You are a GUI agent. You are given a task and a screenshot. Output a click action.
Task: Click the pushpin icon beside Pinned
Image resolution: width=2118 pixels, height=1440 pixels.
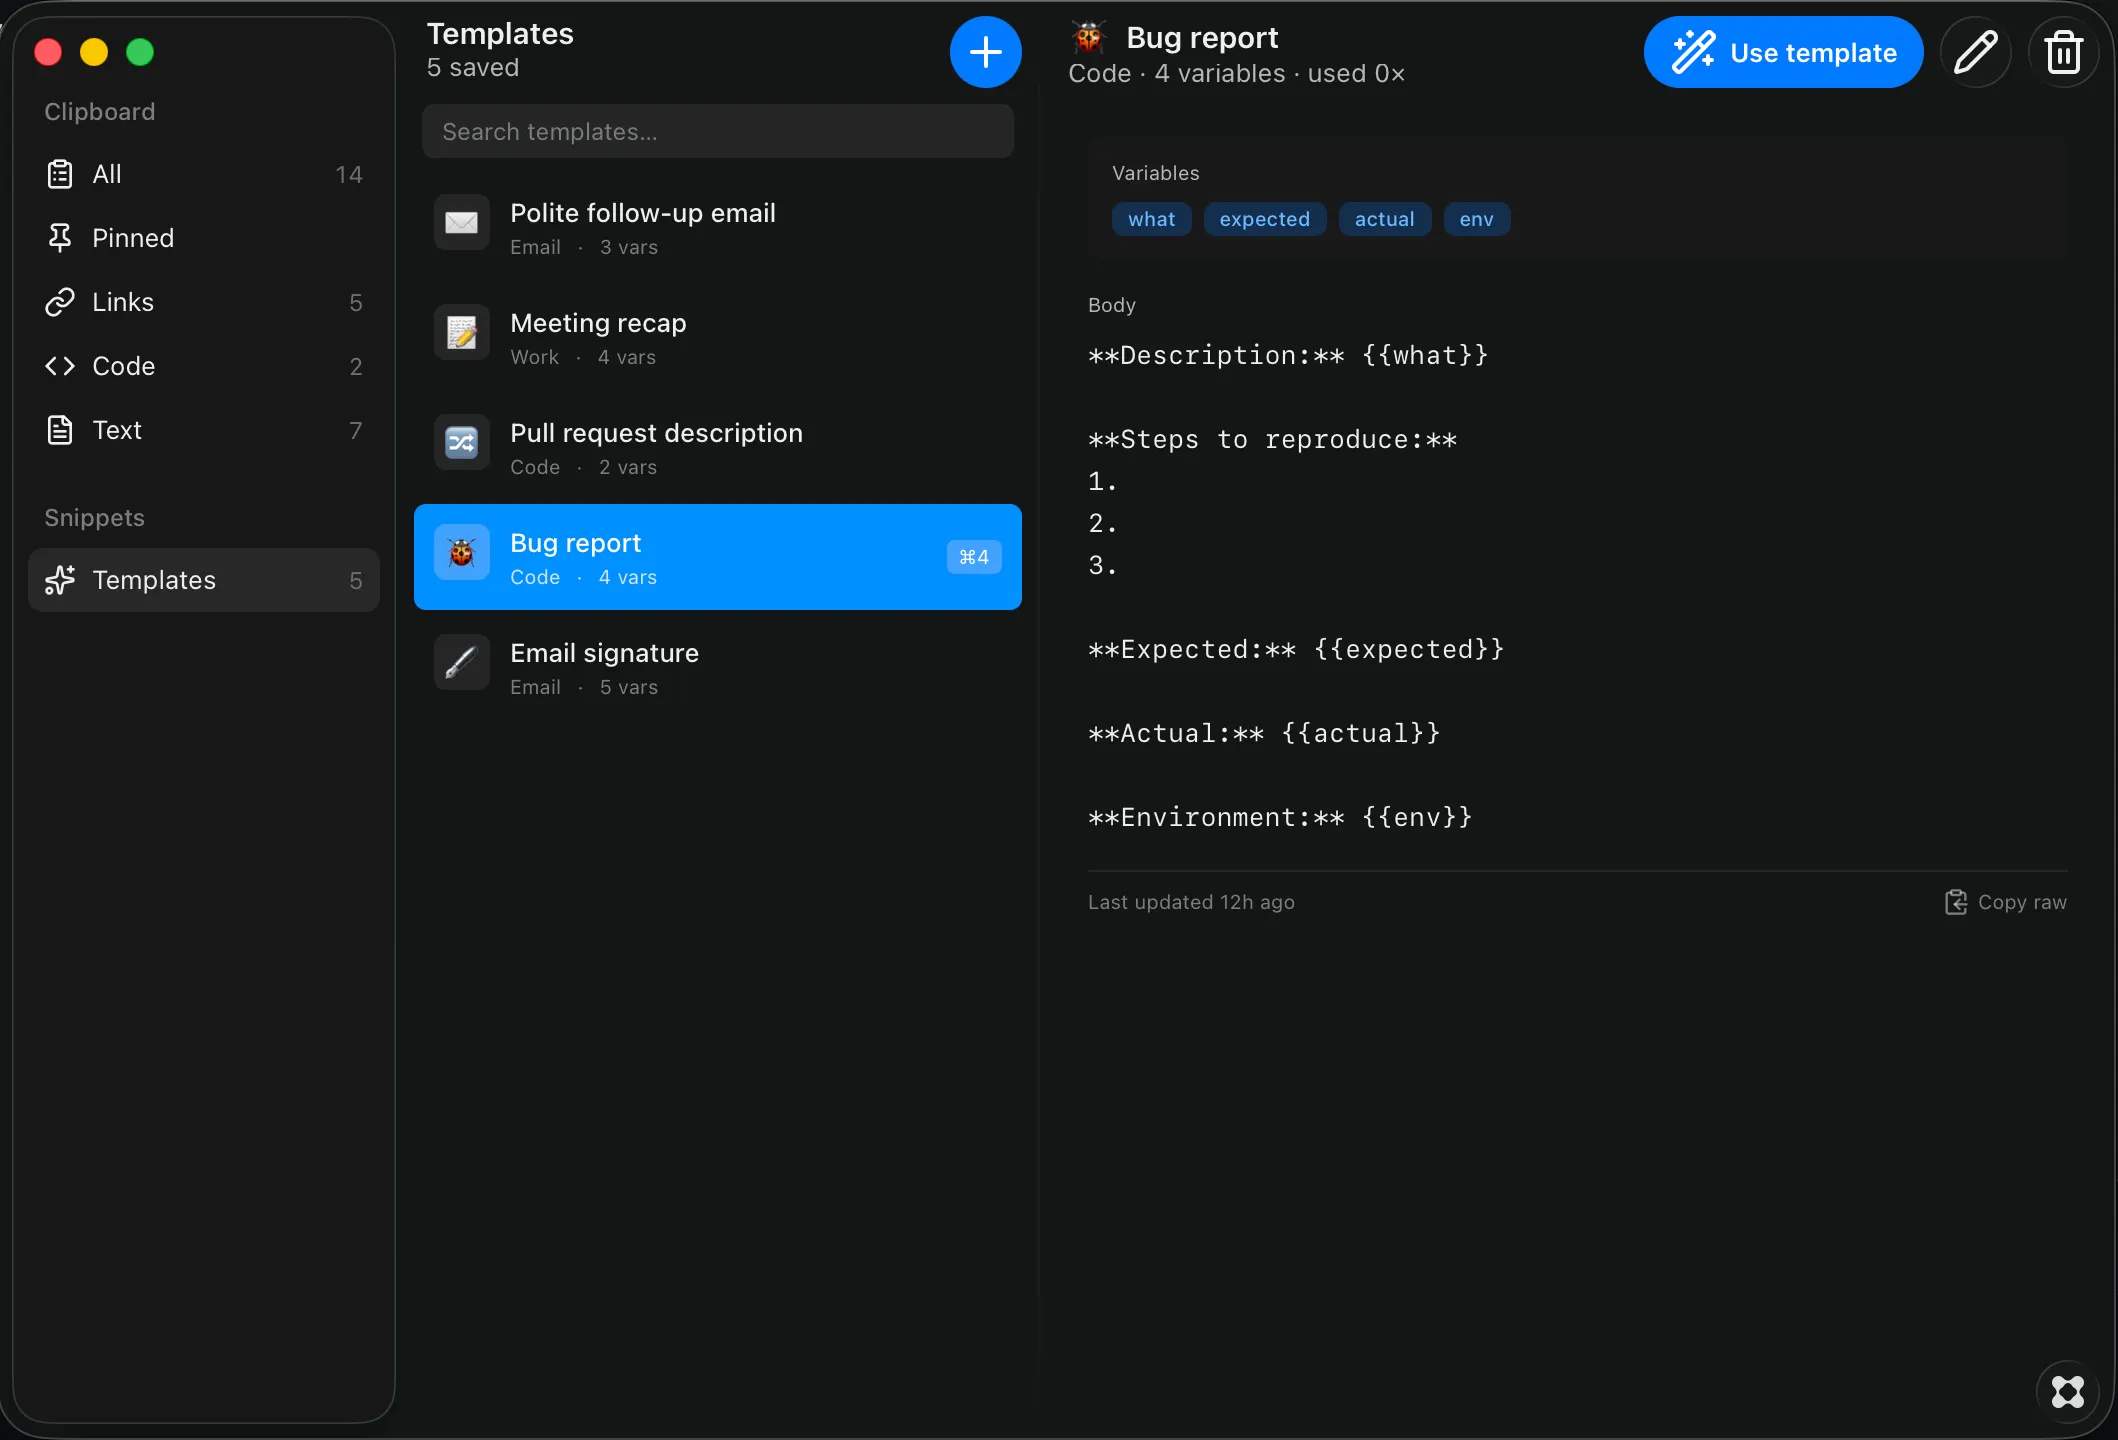(60, 238)
